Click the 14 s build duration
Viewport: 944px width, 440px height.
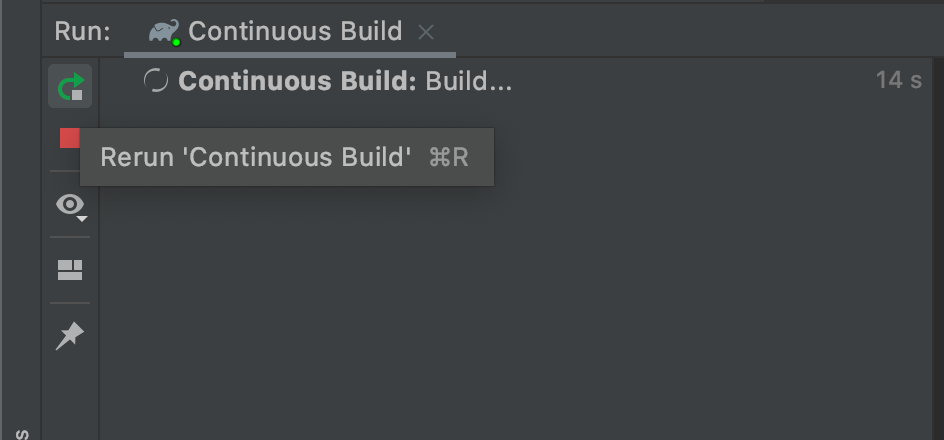coord(898,80)
